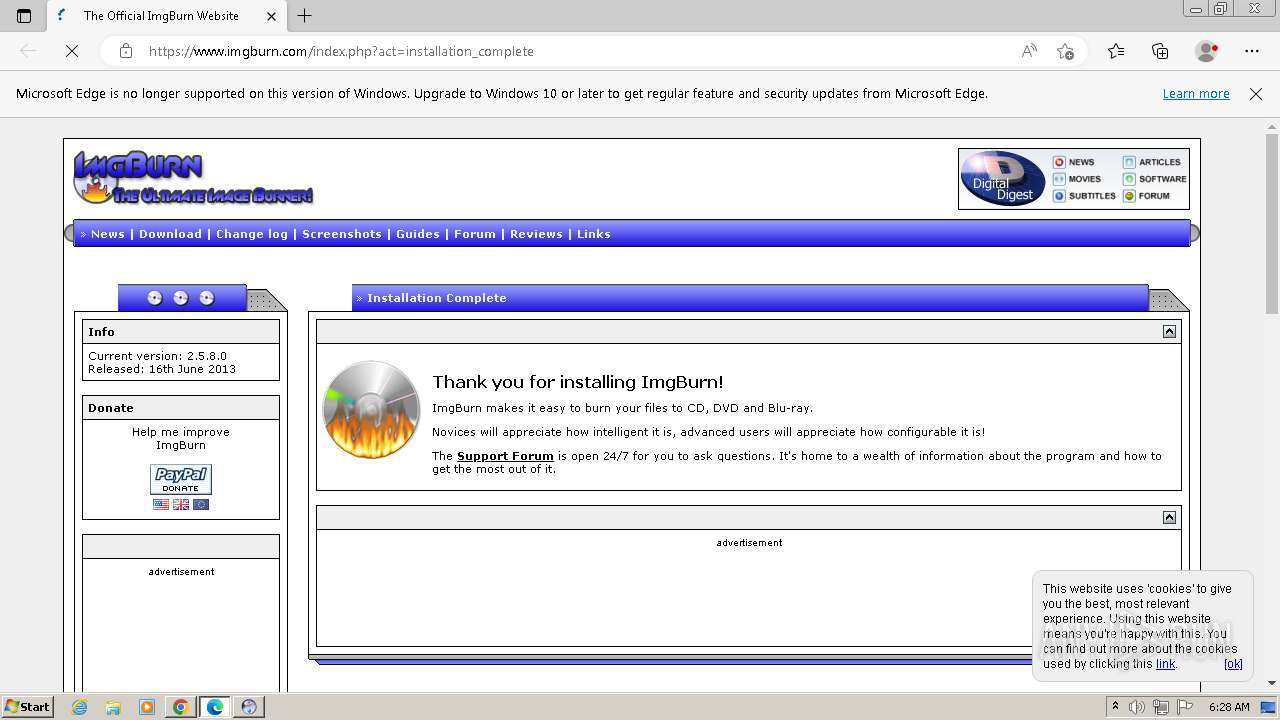This screenshot has width=1280, height=720.
Task: Open the Download menu item
Action: click(170, 234)
